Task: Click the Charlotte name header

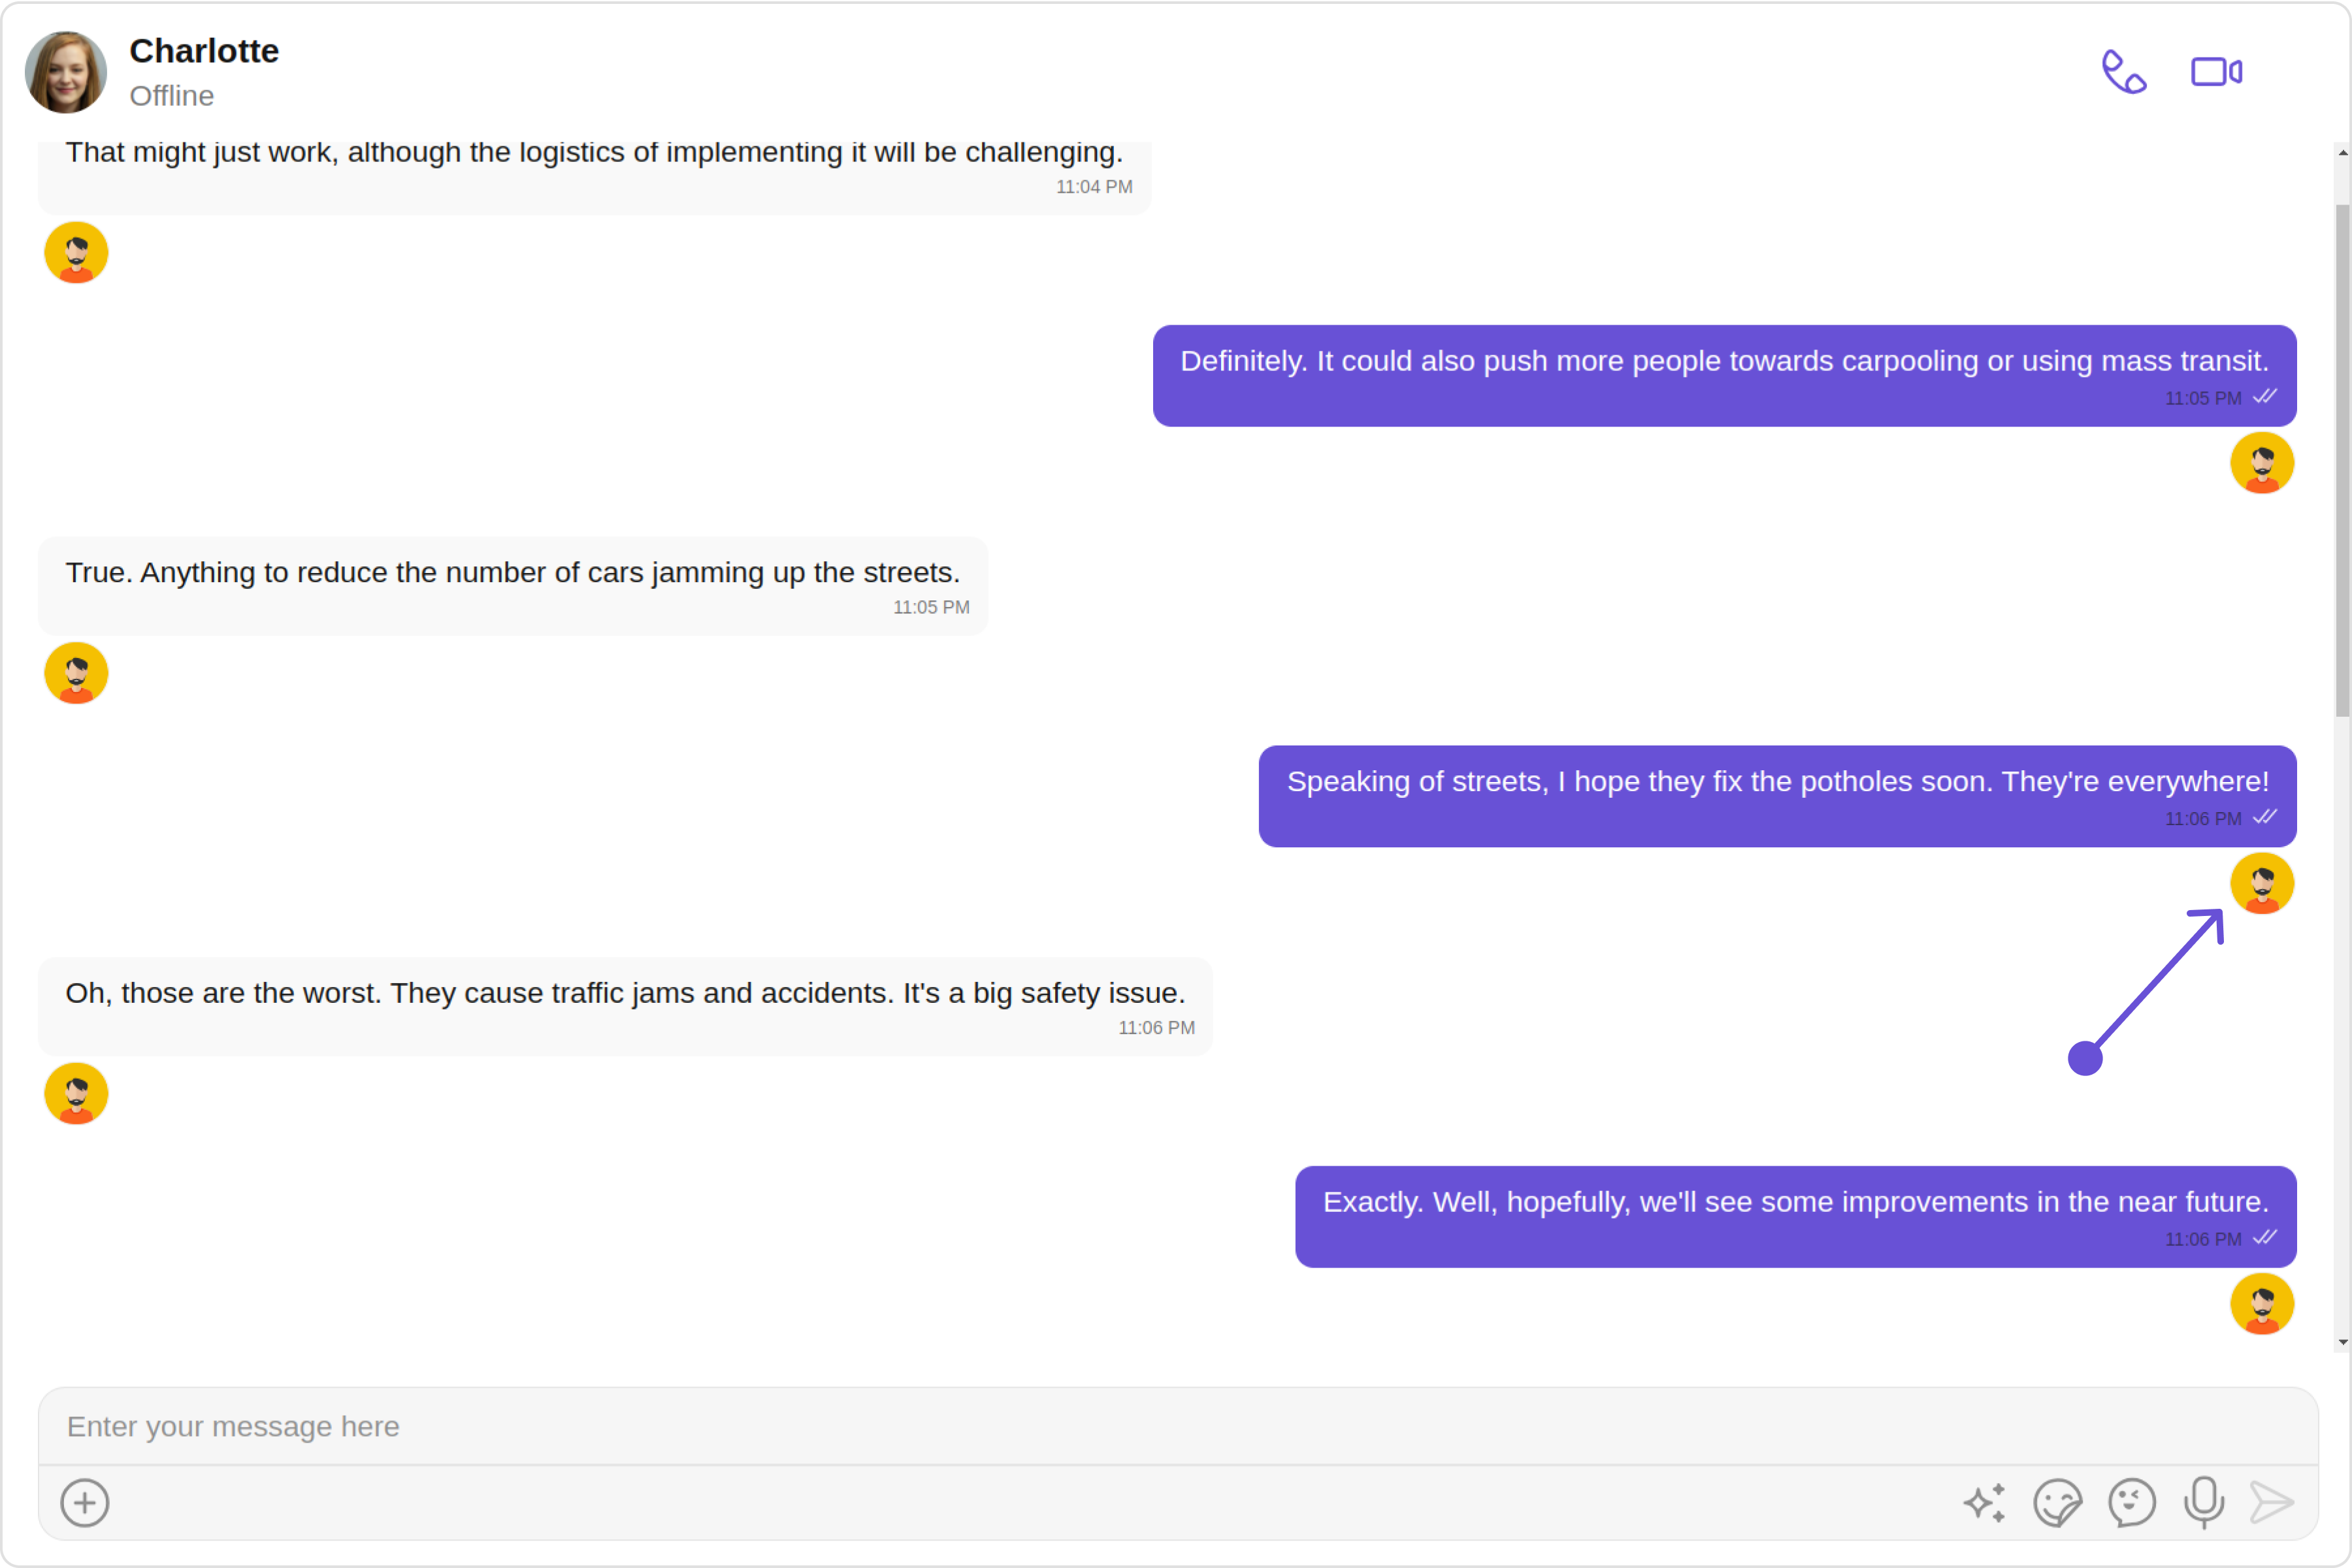Action: pos(204,51)
